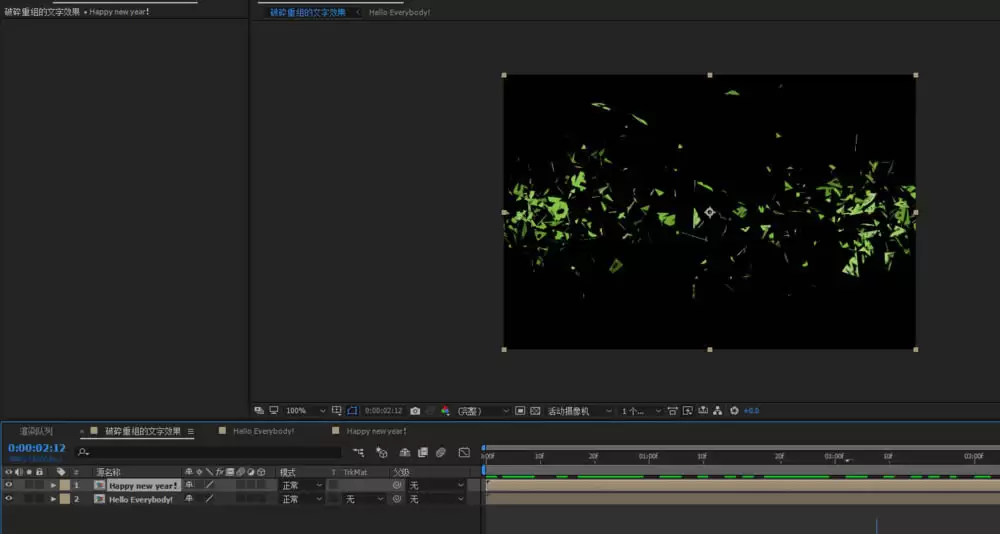Viewport: 1000px width, 534px height.
Task: Click the show channel RGB color icon
Action: [x=445, y=411]
